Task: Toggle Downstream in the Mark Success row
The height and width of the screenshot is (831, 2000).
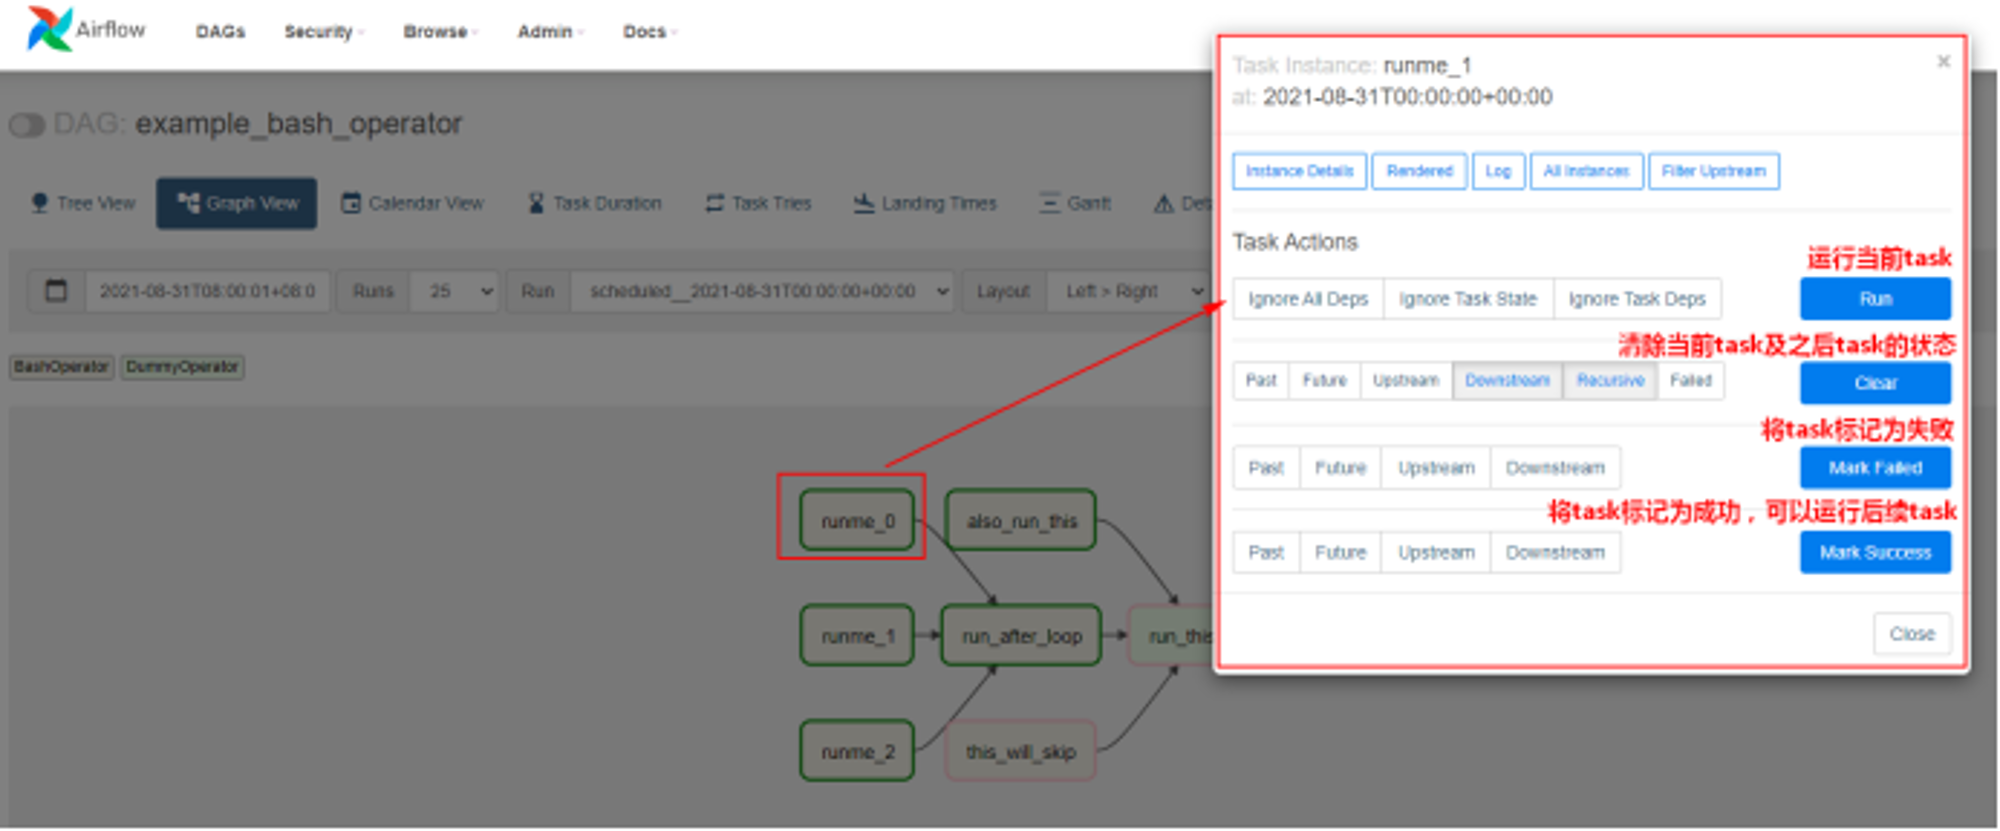Action: (x=1555, y=553)
